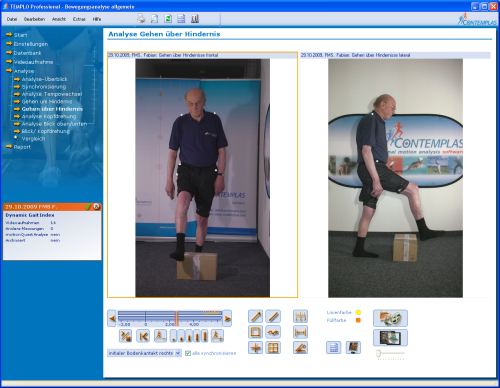Select the grid overlay tool
The width and height of the screenshot is (500, 388).
coord(273,348)
